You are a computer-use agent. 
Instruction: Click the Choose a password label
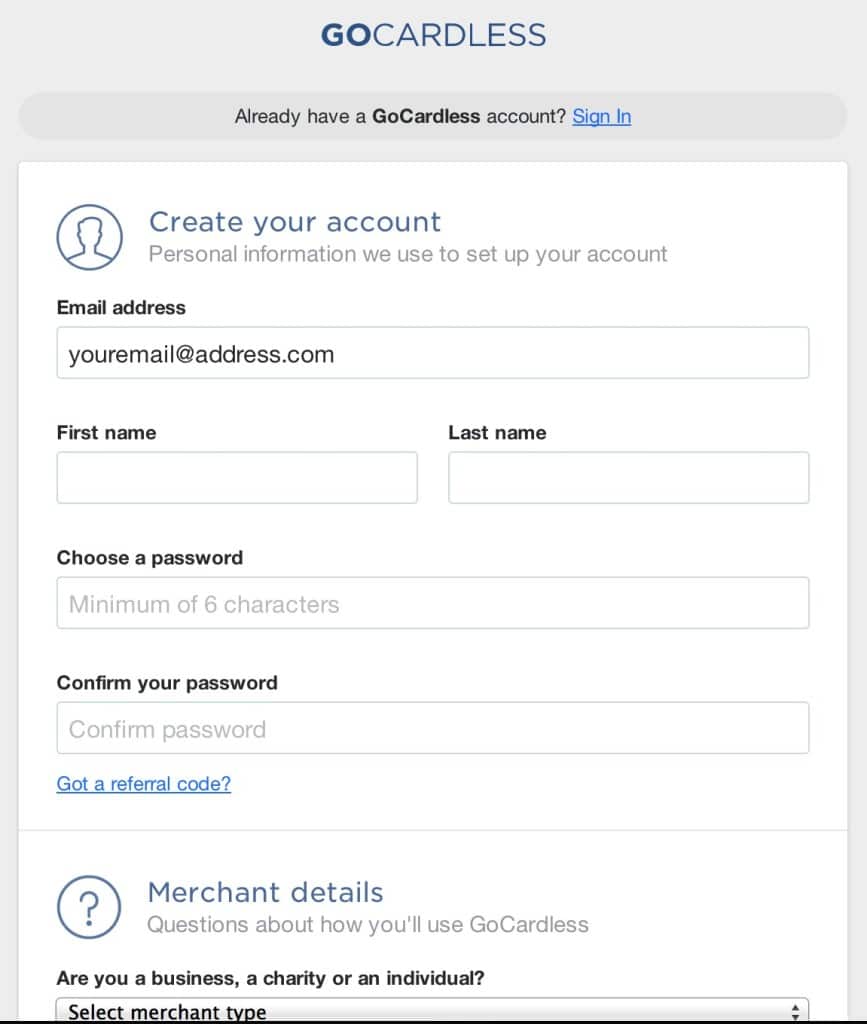click(x=150, y=558)
